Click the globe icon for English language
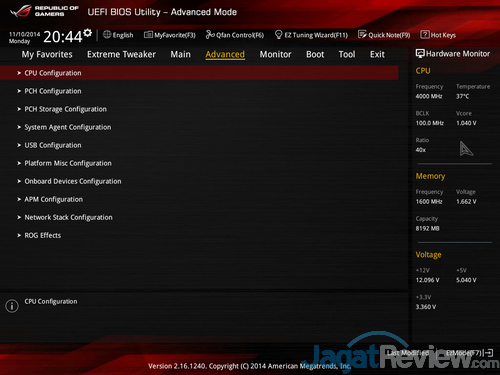This screenshot has width=500, height=375. (107, 34)
